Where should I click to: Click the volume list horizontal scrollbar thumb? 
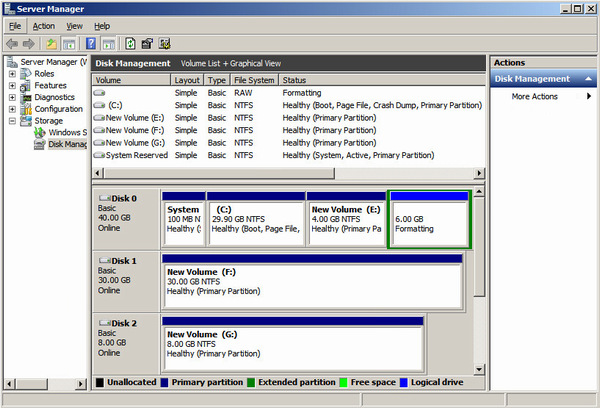[x=219, y=173]
